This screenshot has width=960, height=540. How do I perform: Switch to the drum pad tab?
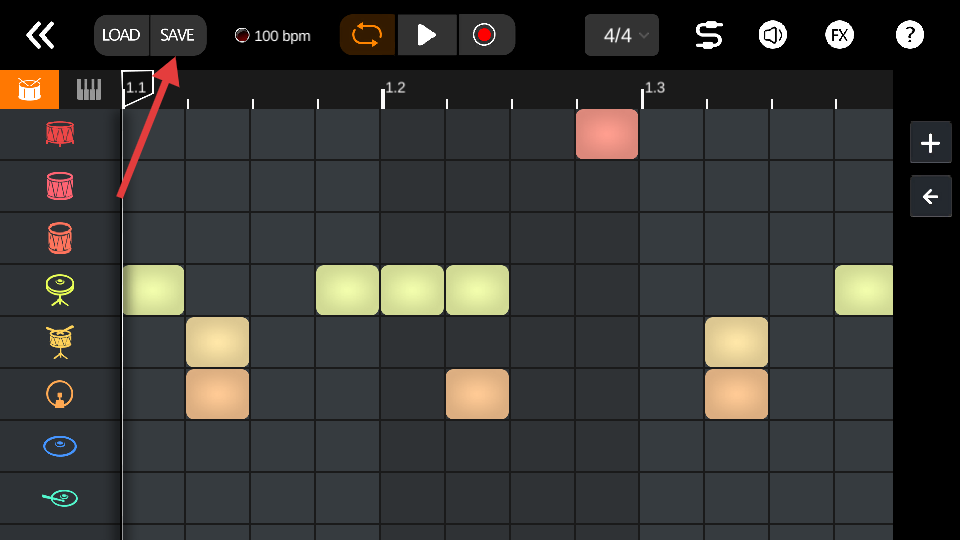click(x=30, y=90)
